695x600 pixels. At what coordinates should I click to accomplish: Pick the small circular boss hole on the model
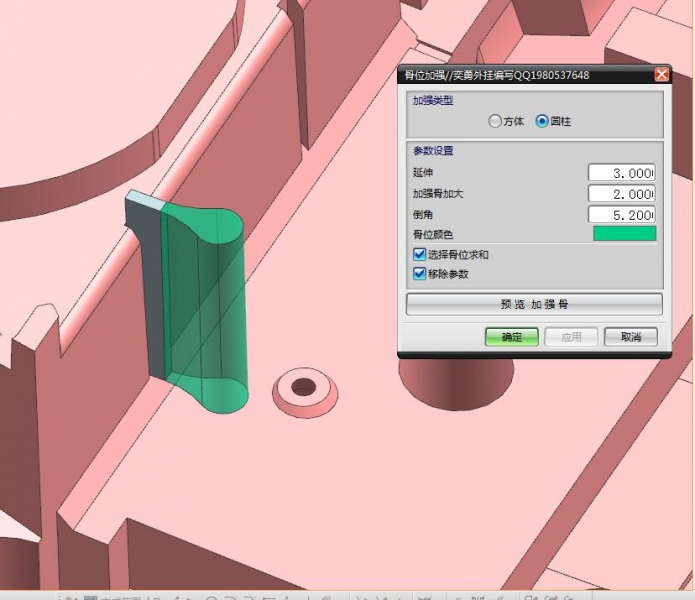coord(302,385)
